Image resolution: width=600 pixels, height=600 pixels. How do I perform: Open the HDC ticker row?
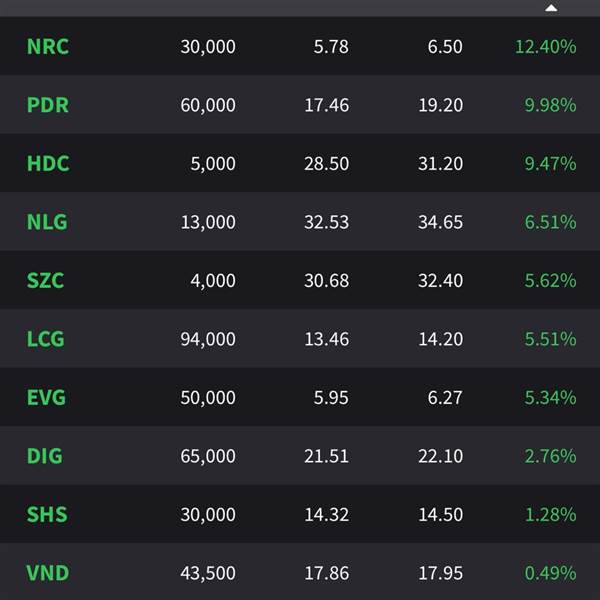click(x=300, y=163)
